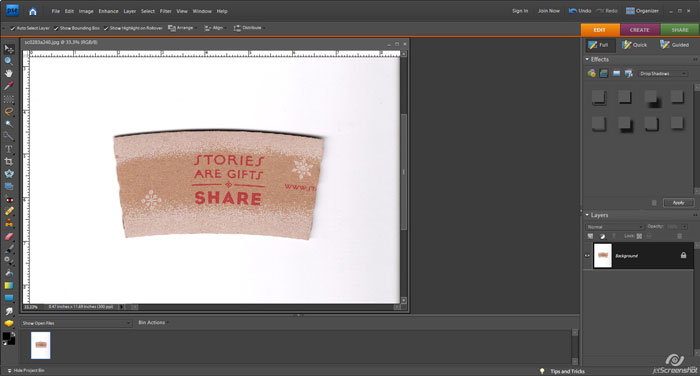Show Photo Effects in the Effects panel
The height and width of the screenshot is (376, 700).
[616, 73]
